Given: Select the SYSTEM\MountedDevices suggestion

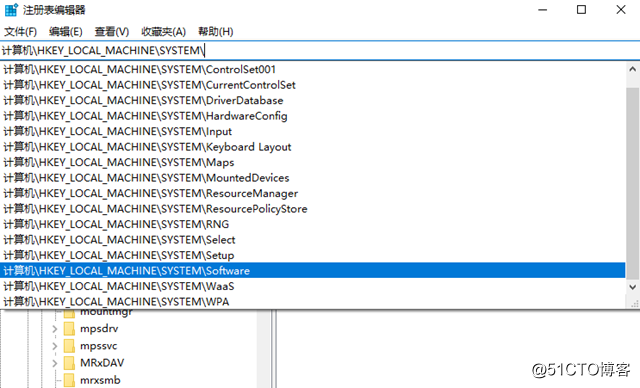Looking at the screenshot, I should [x=313, y=178].
